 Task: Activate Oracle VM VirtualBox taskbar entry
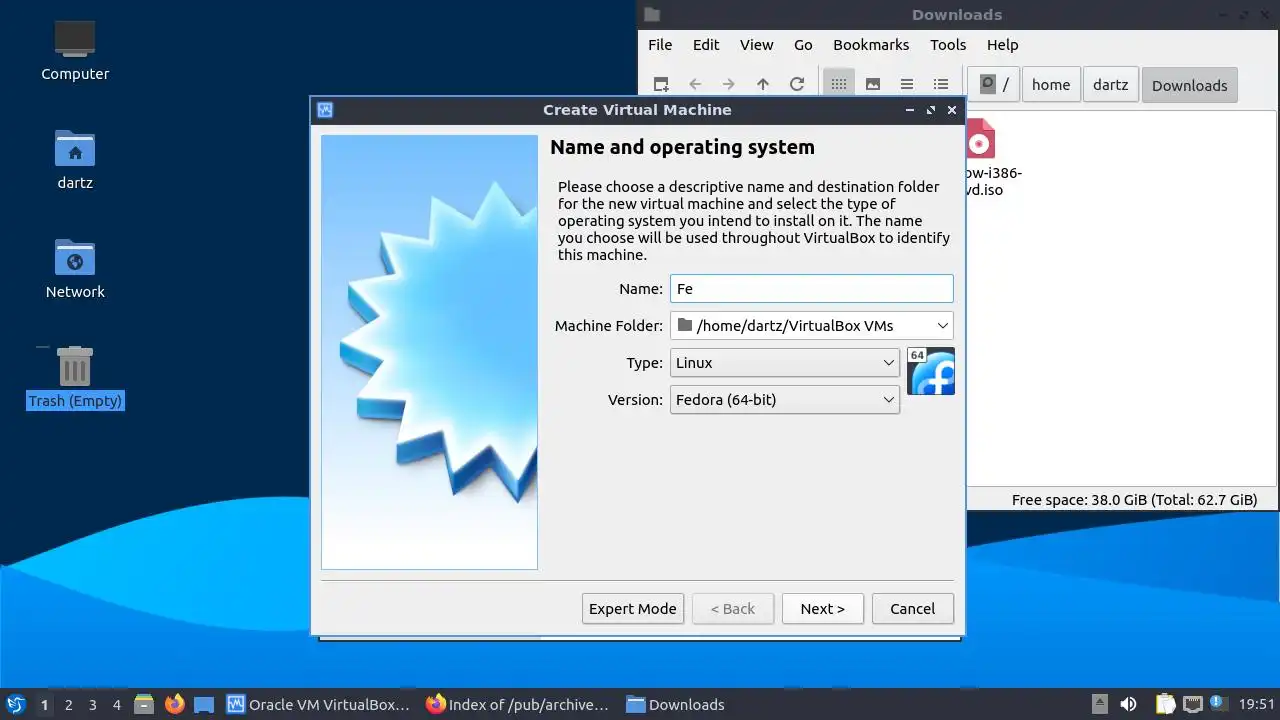point(319,705)
